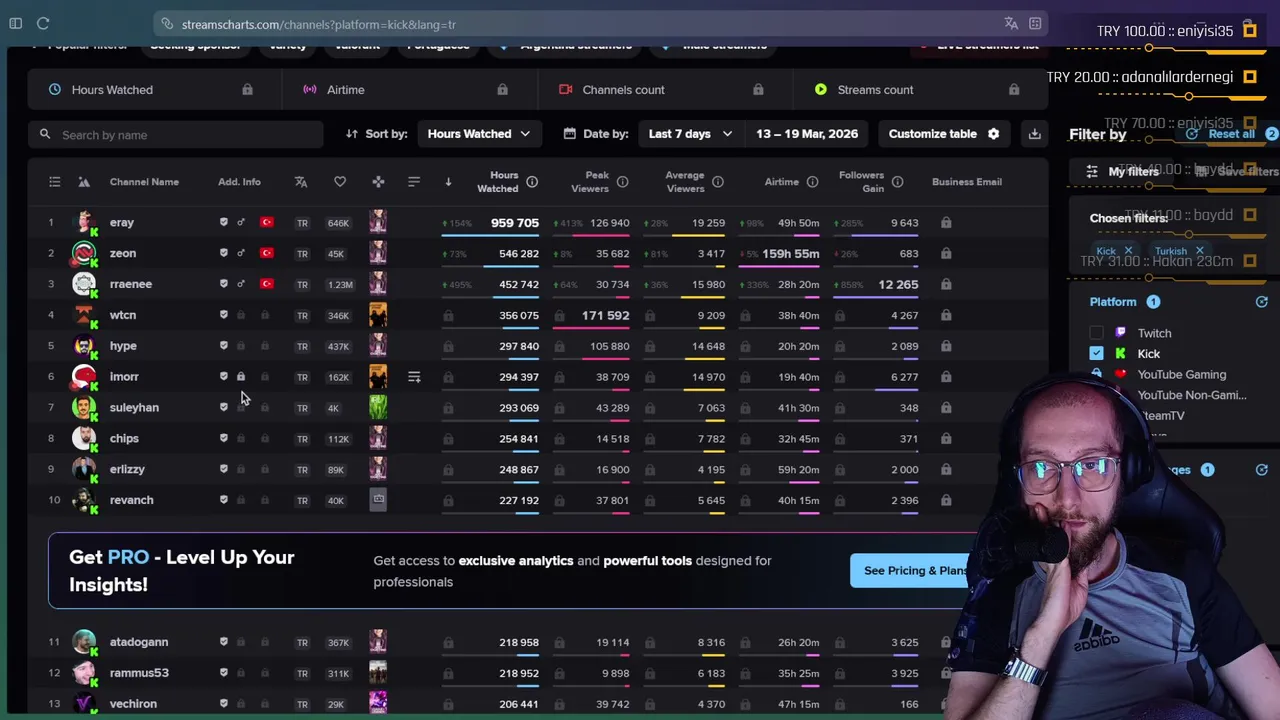Open eray channel avatar
Screen dimensions: 1280x720
pyautogui.click(x=85, y=222)
